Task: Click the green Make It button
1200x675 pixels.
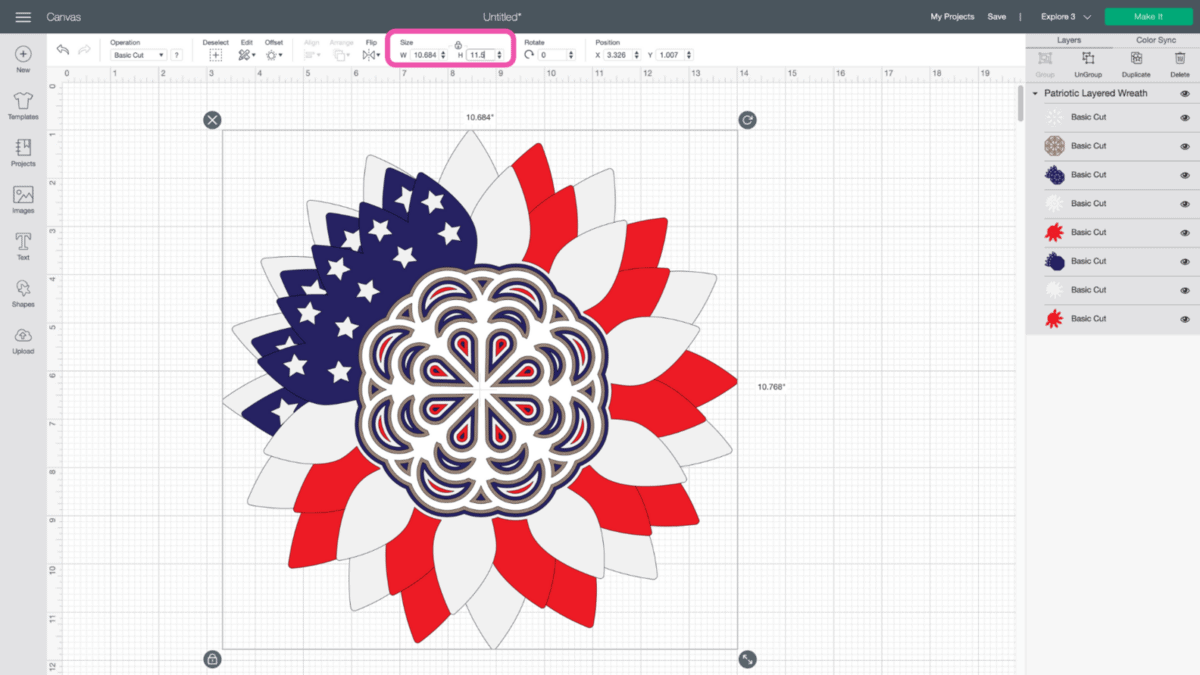Action: coord(1149,17)
